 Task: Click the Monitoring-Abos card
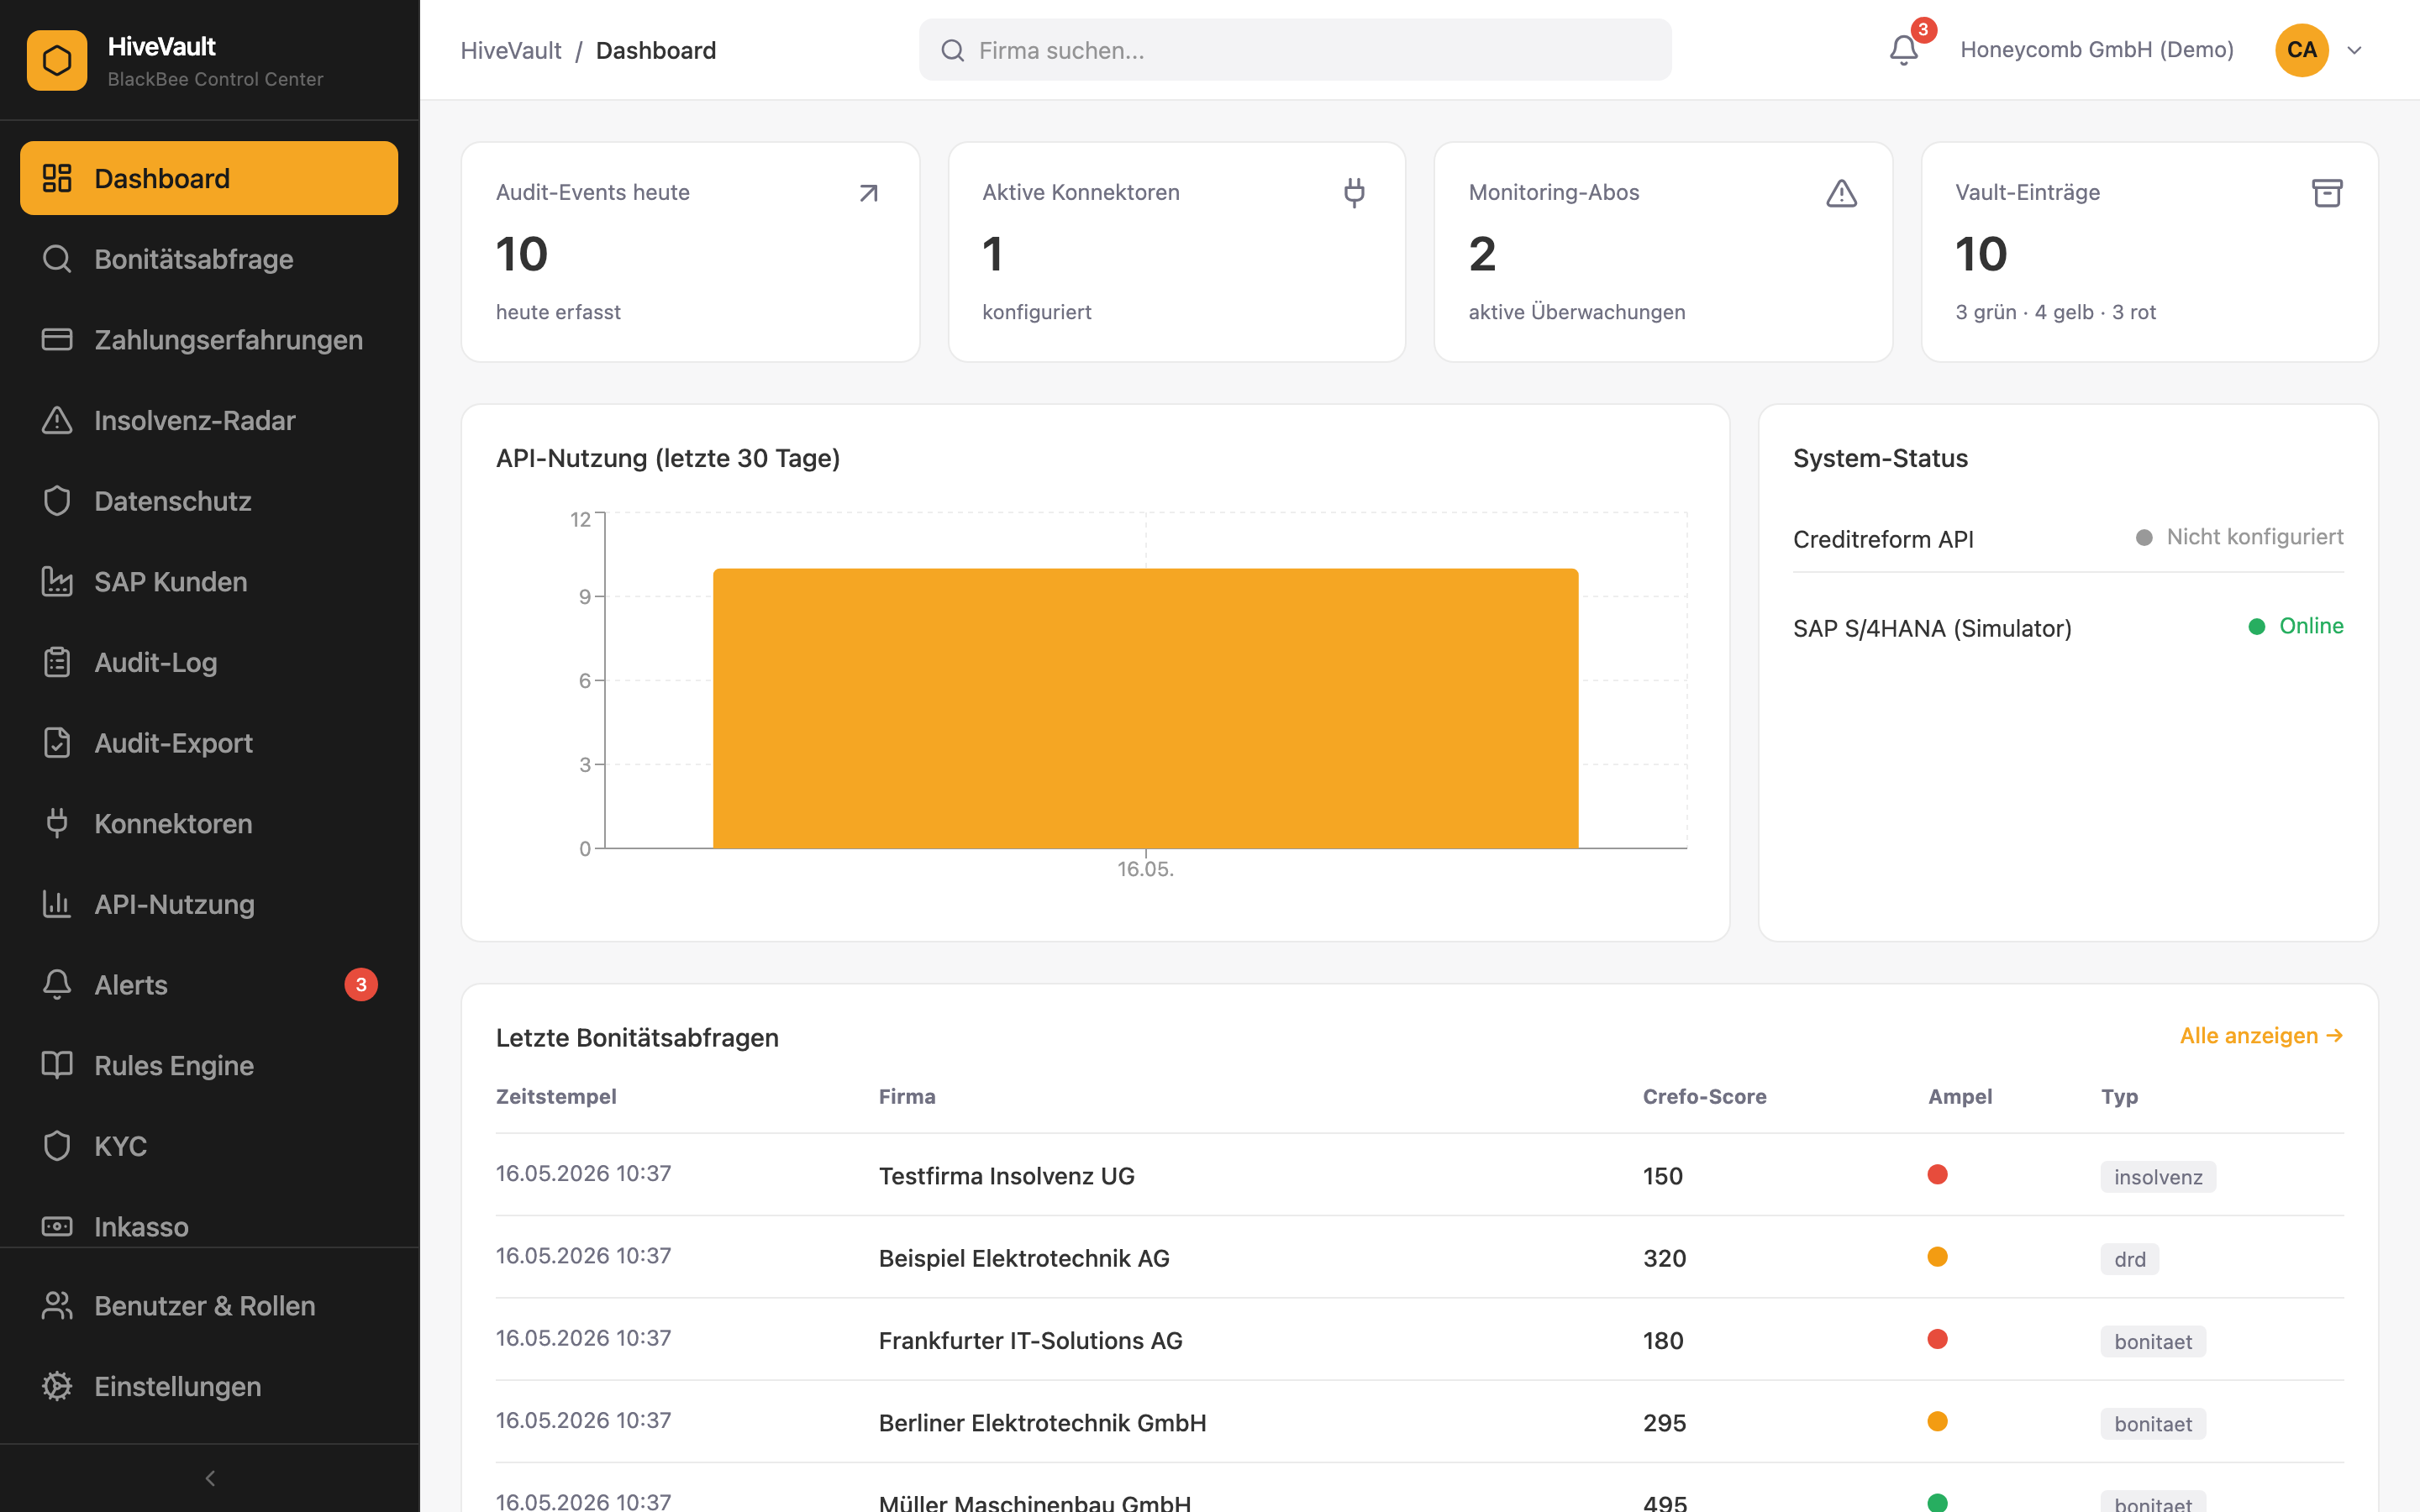1663,252
